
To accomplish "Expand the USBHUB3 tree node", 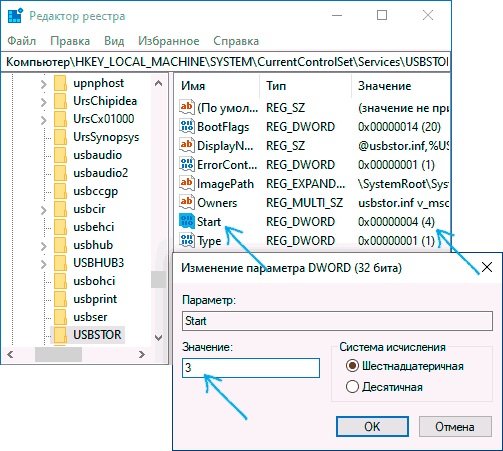I will 44,264.
